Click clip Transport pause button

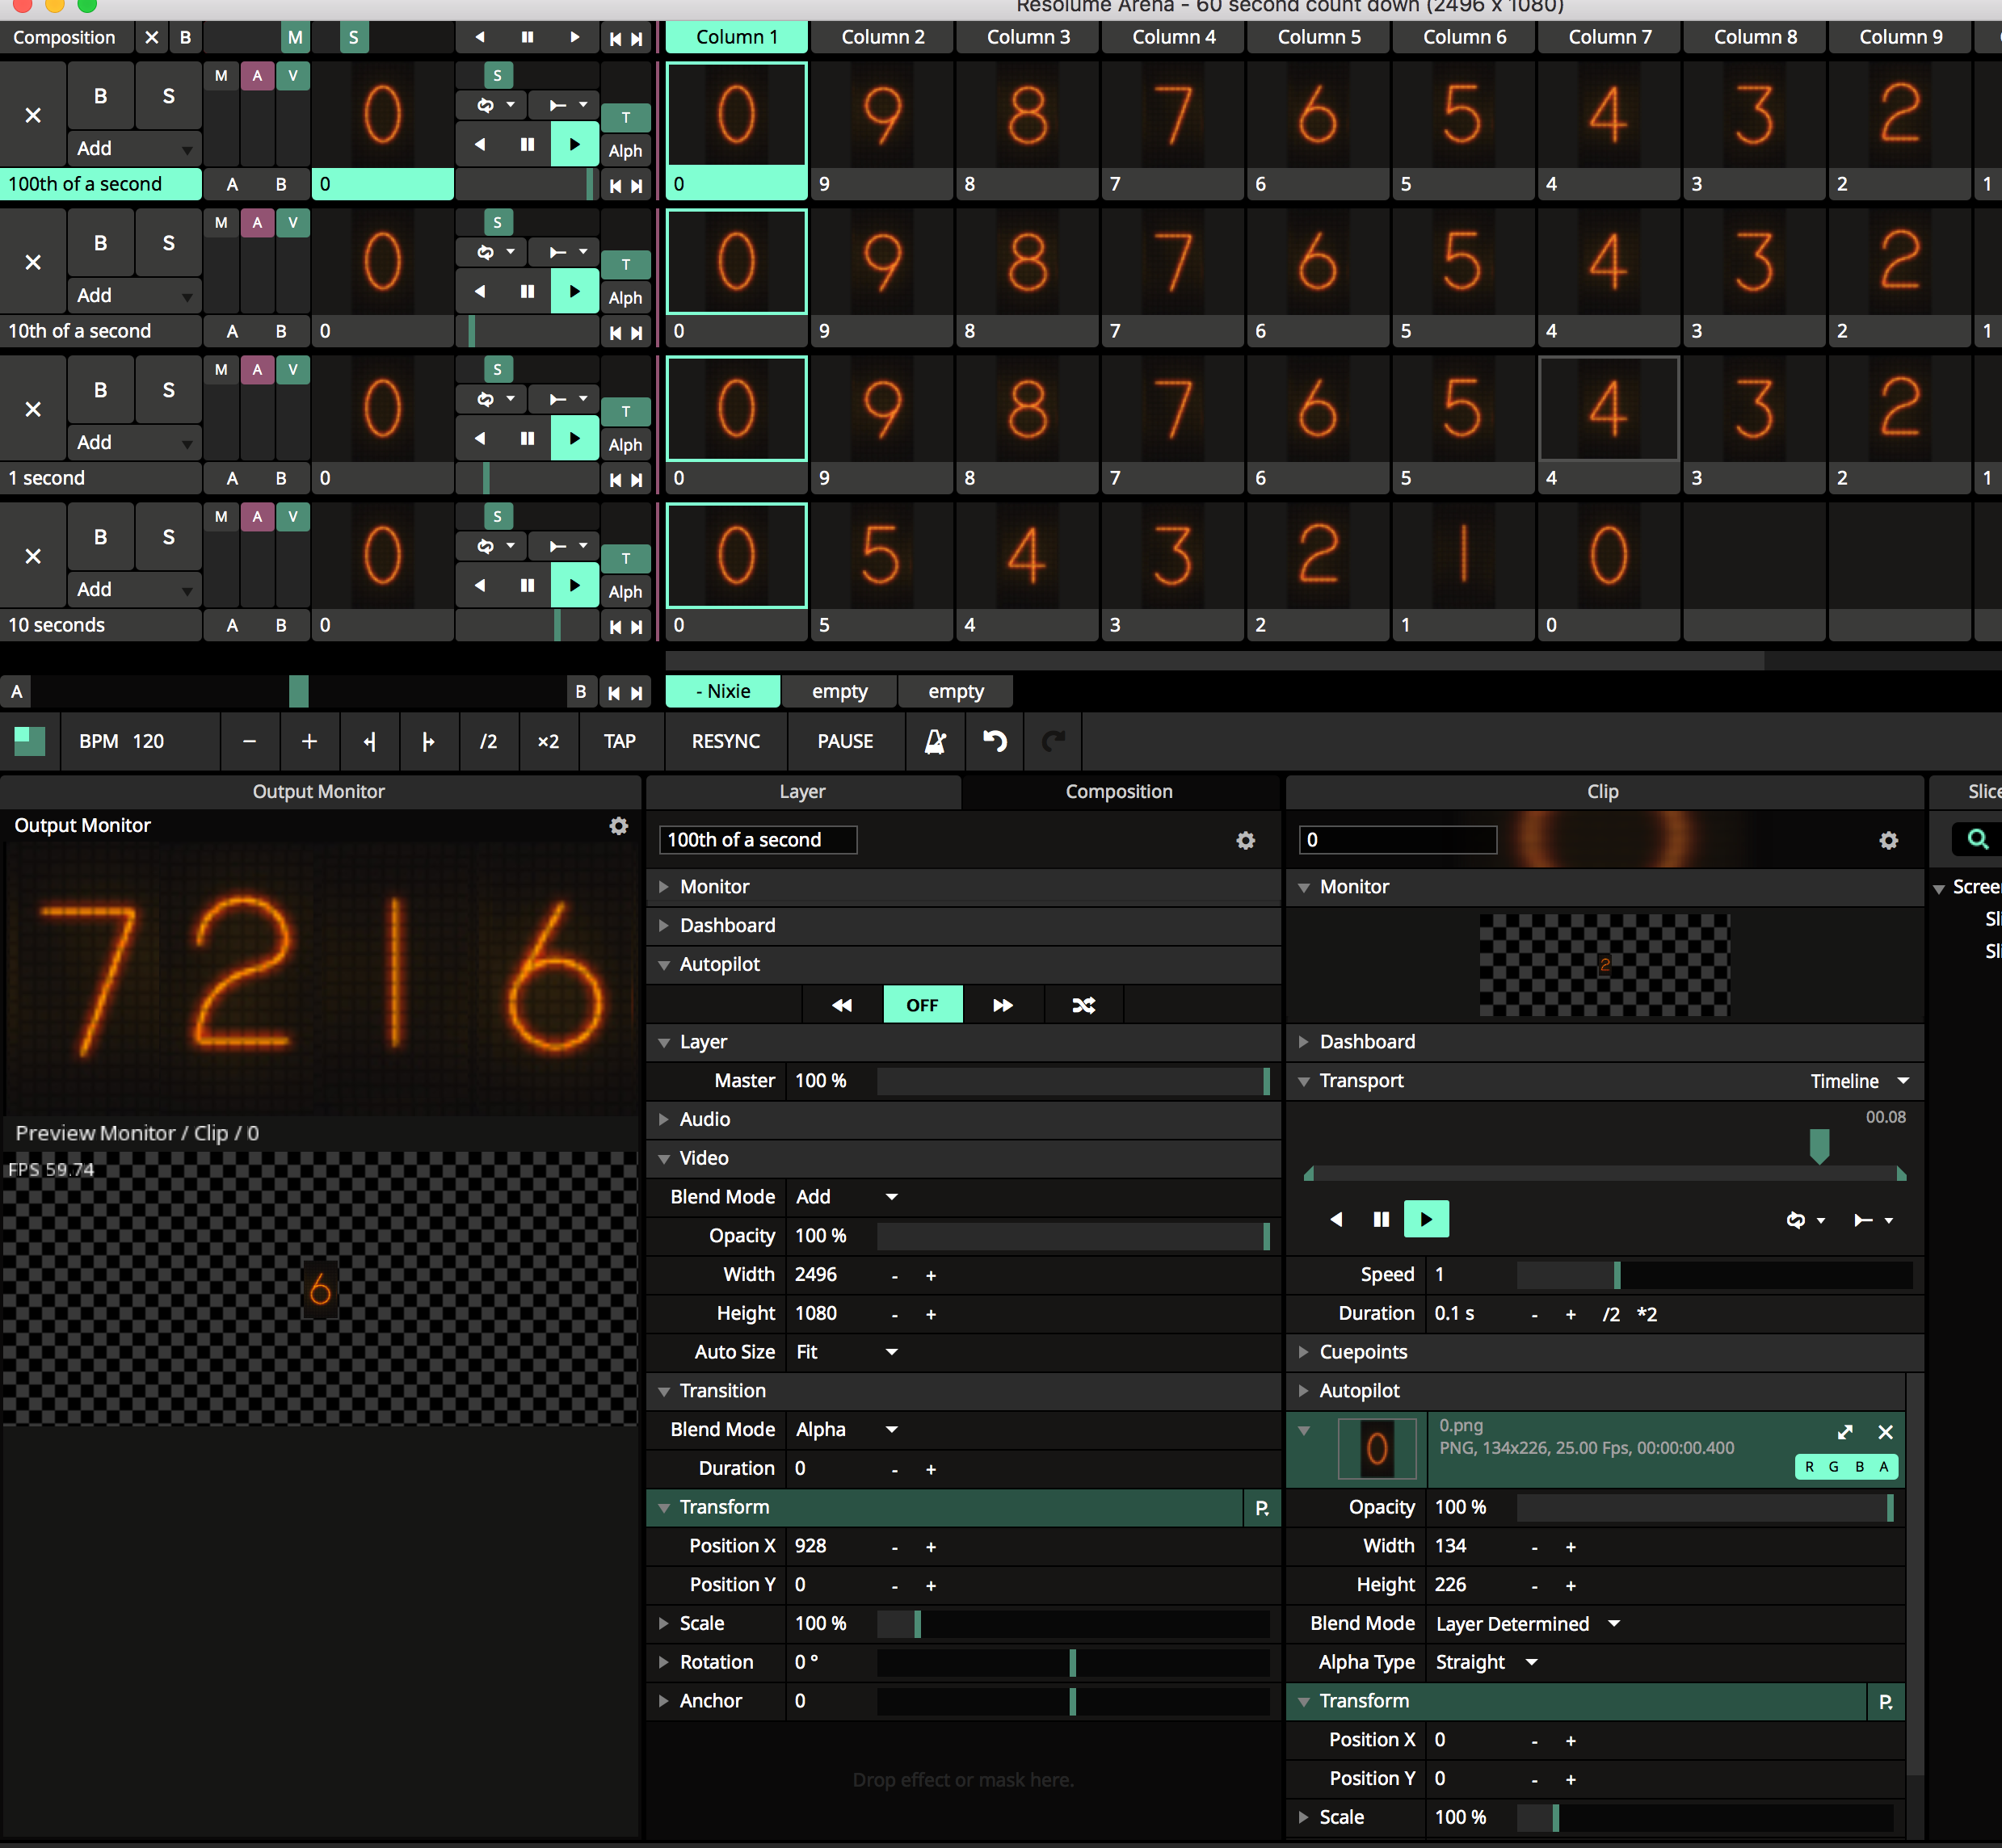point(1381,1219)
